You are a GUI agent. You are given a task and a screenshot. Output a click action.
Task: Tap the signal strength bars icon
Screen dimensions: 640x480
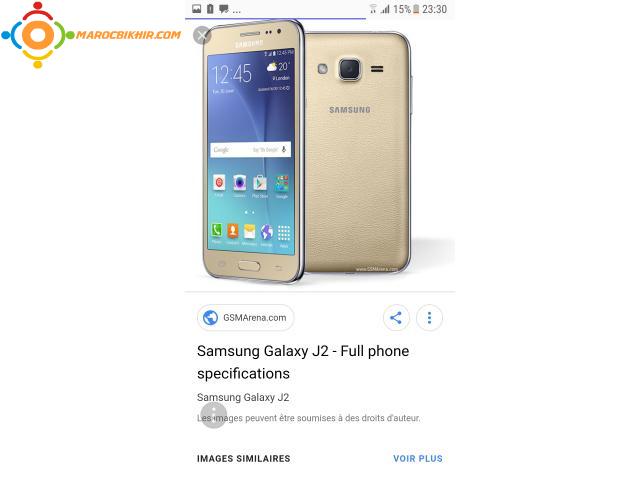click(x=385, y=9)
